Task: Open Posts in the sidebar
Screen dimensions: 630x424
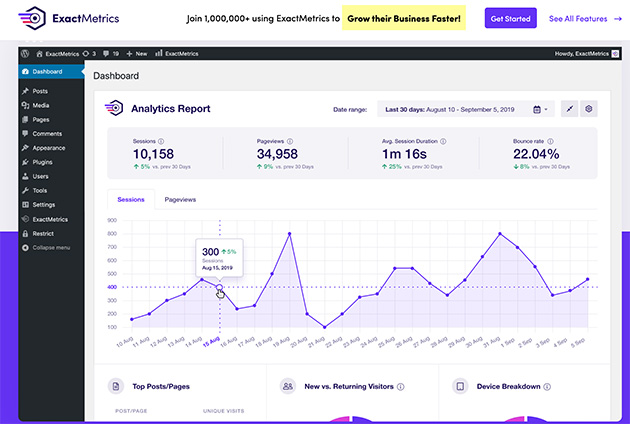Action: (40, 91)
